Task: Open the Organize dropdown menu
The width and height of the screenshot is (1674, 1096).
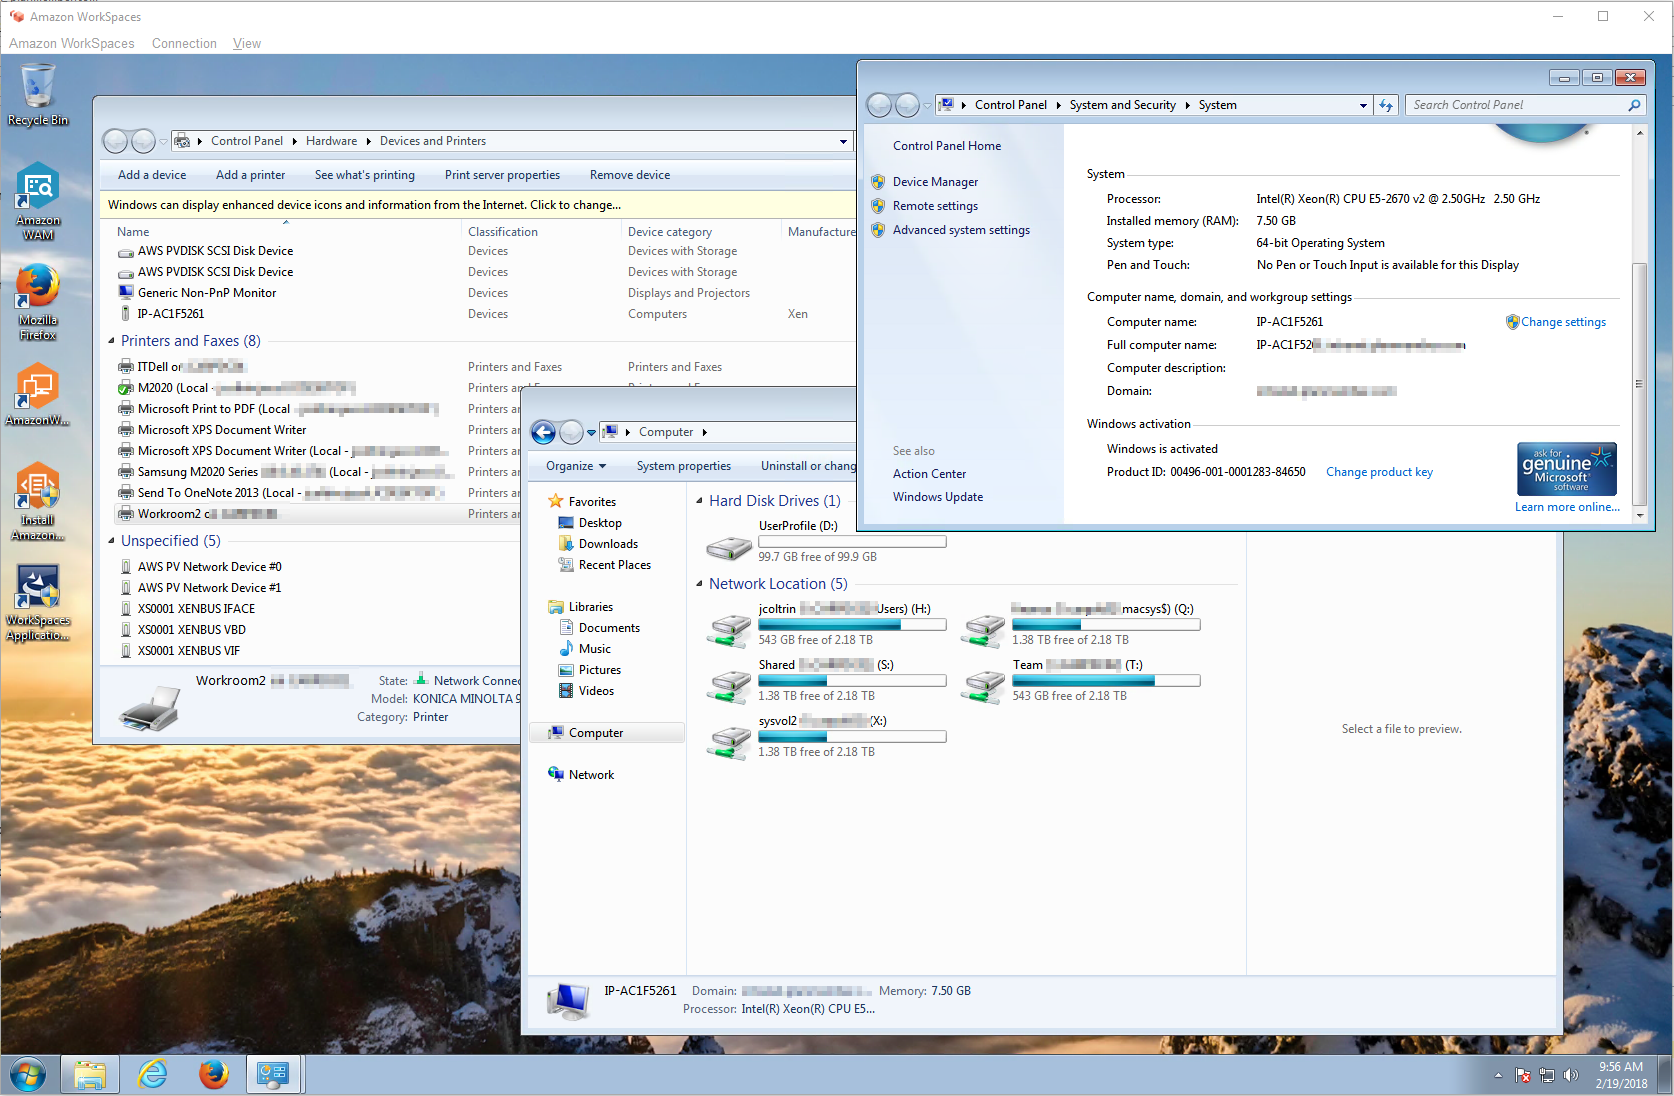Action: tap(576, 466)
